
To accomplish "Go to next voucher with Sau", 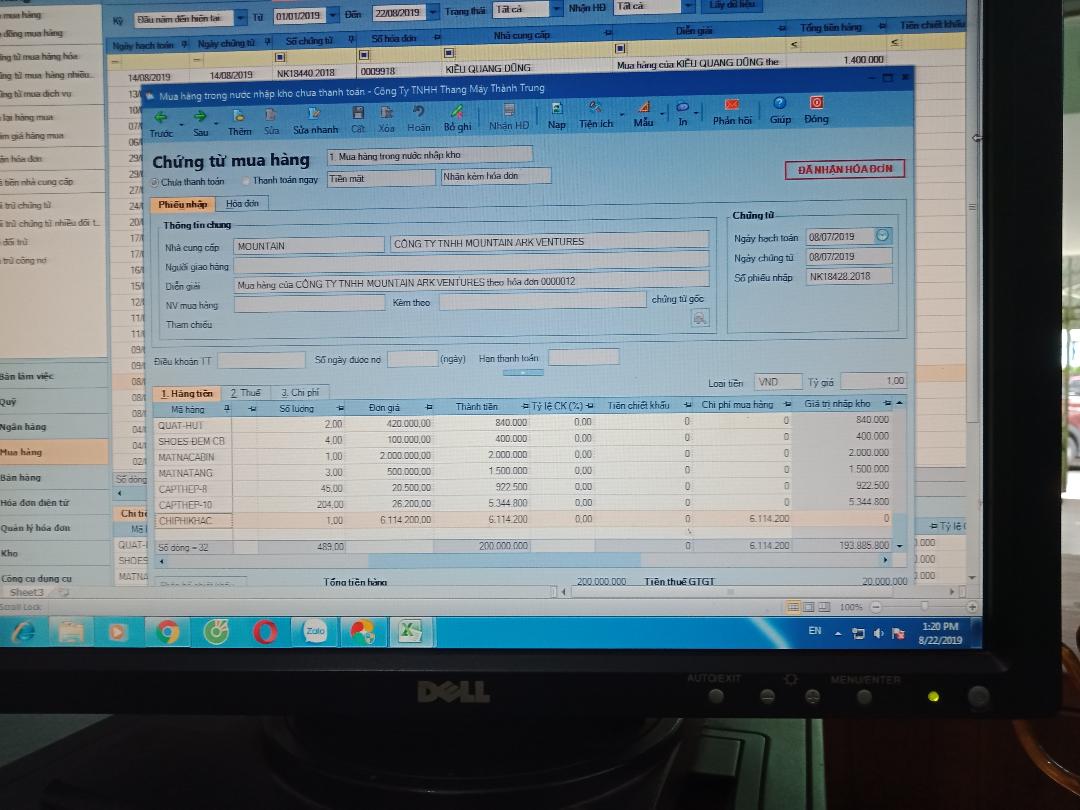I will pos(200,115).
